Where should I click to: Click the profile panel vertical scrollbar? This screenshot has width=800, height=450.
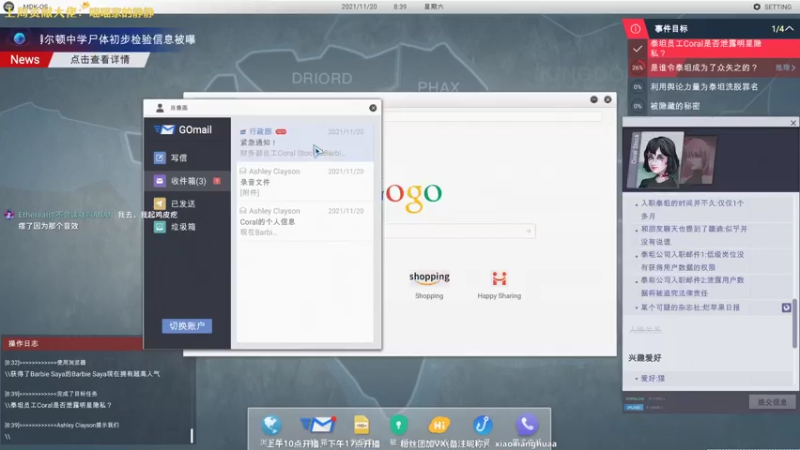pyautogui.click(x=794, y=322)
